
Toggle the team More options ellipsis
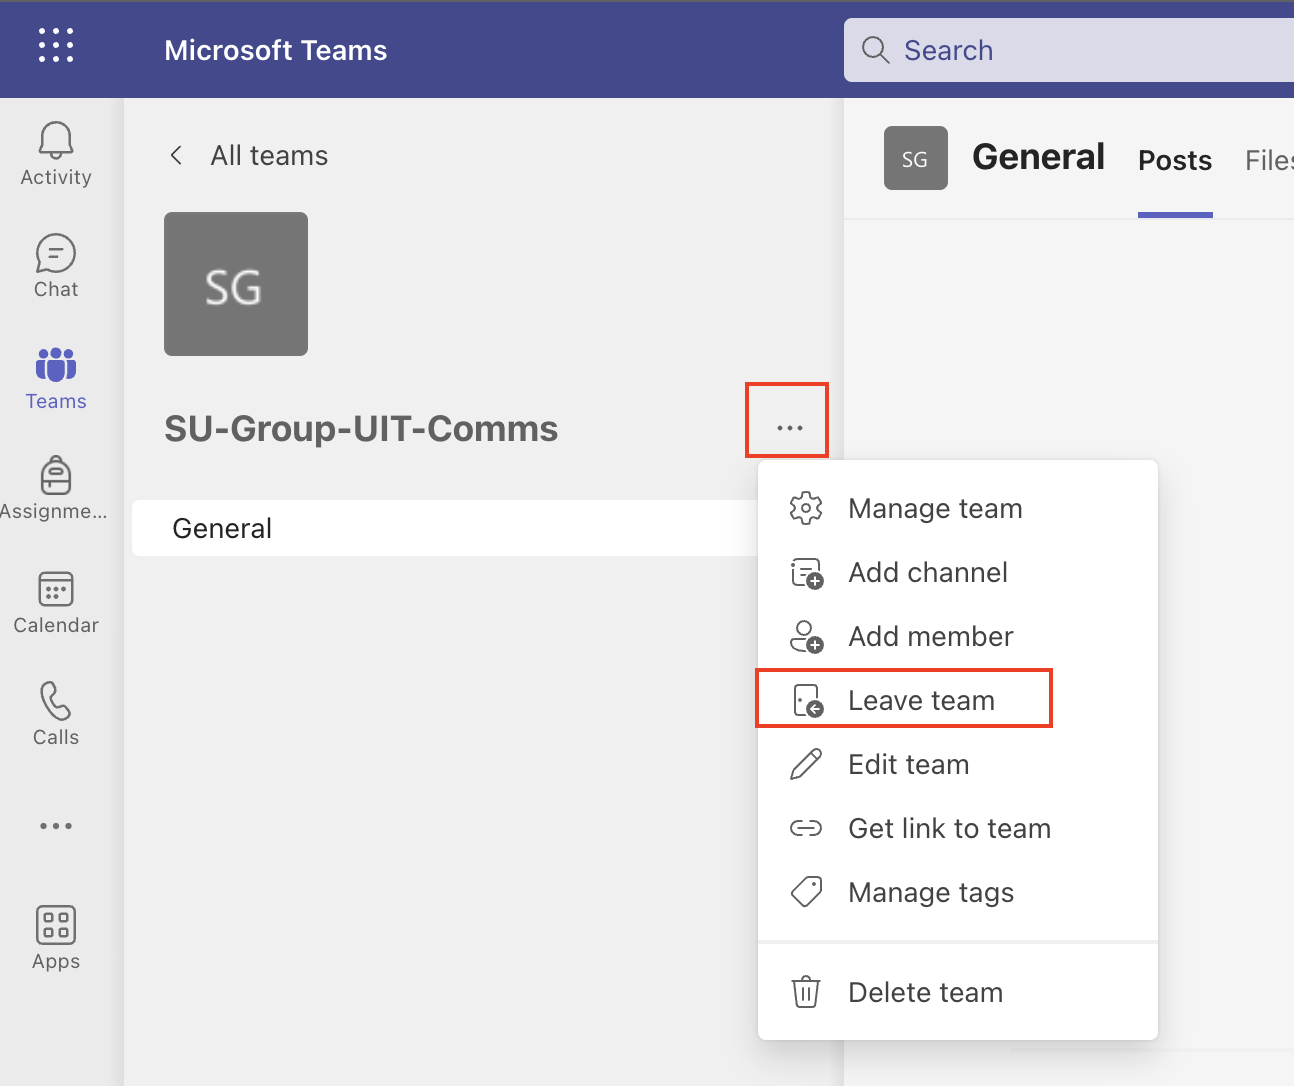(789, 428)
